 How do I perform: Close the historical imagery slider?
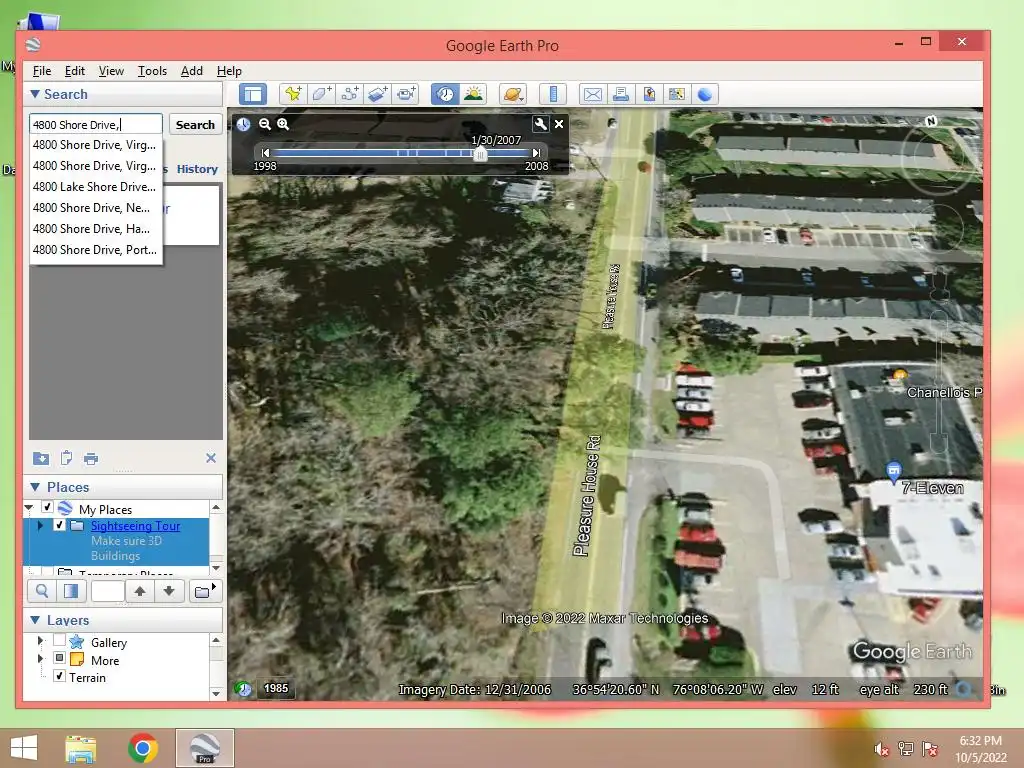[x=559, y=123]
